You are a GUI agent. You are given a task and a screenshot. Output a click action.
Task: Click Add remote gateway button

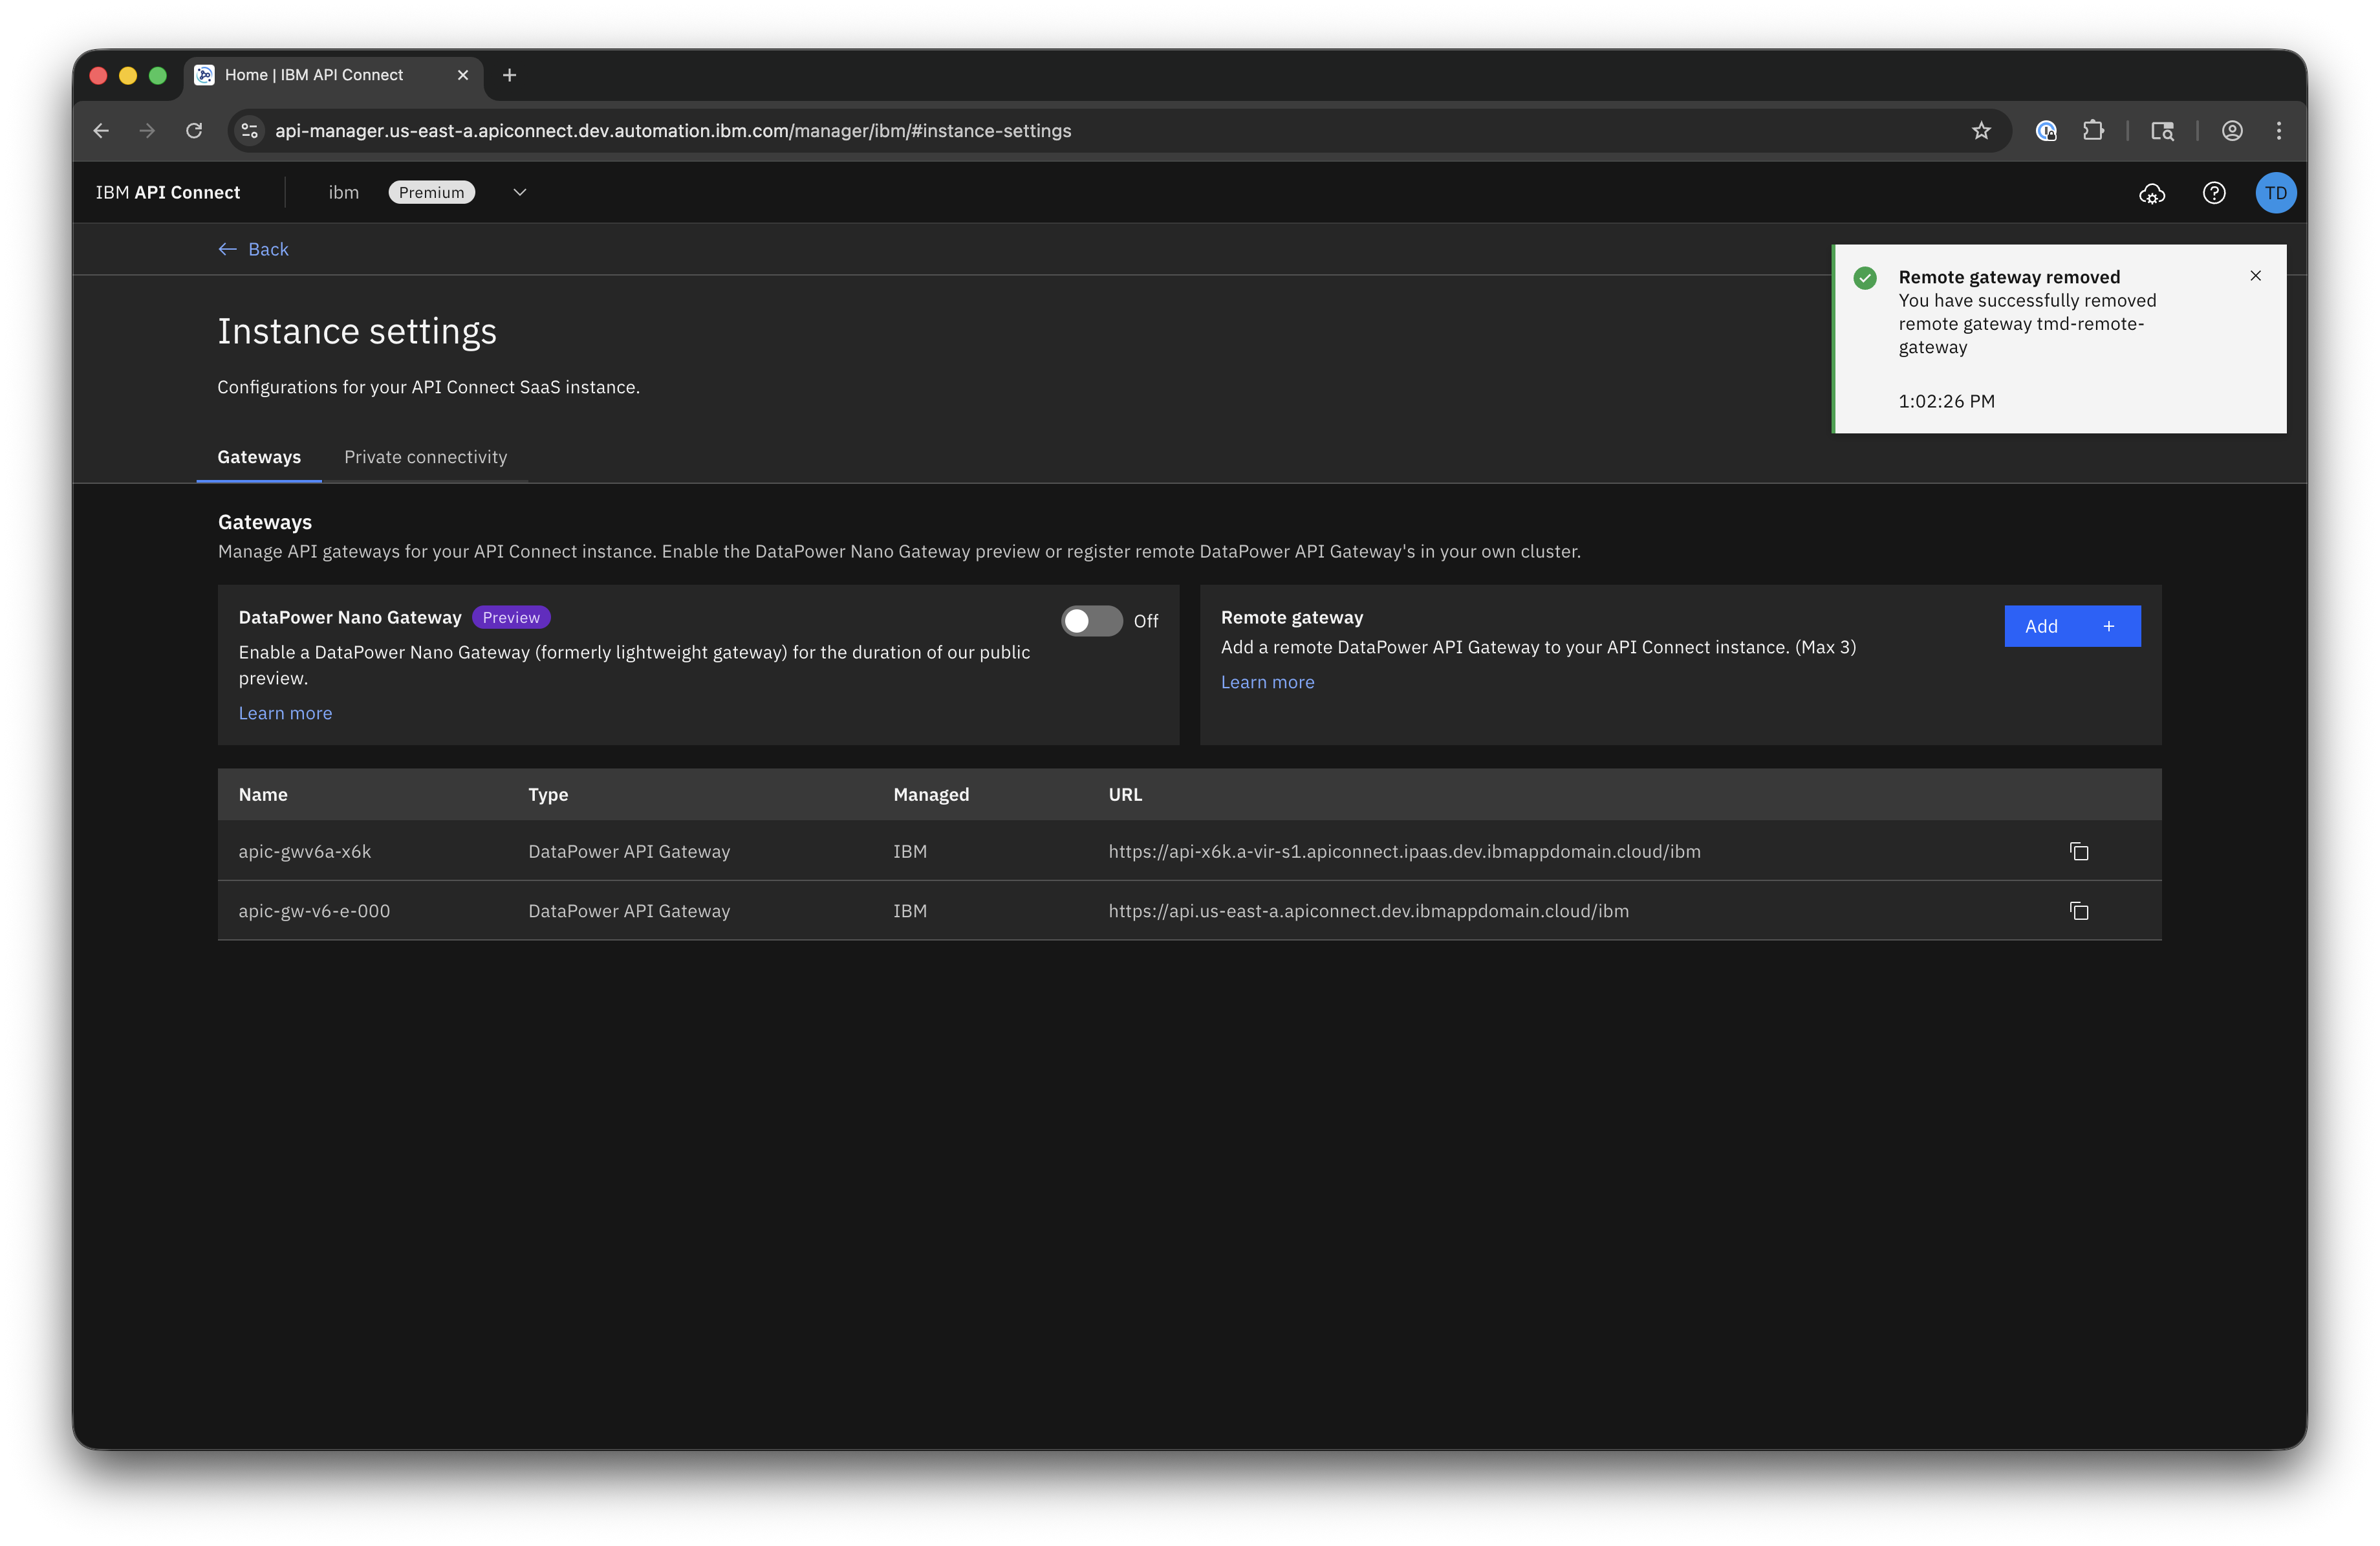point(2071,626)
